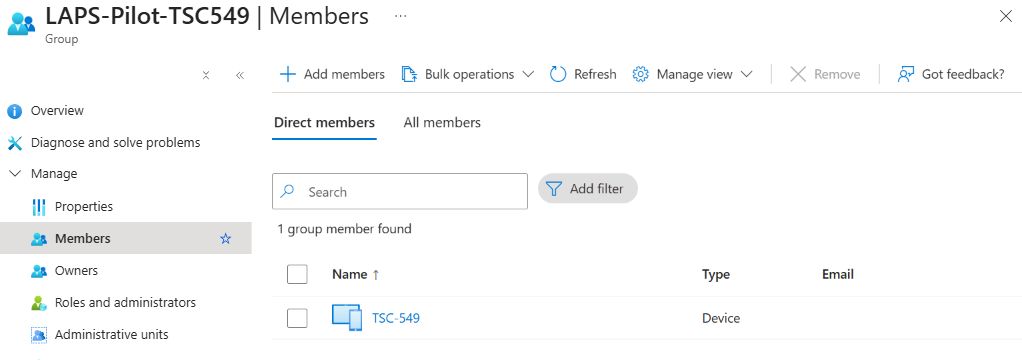Tick the select-all checkbox in header
The height and width of the screenshot is (360, 1022).
click(x=297, y=275)
